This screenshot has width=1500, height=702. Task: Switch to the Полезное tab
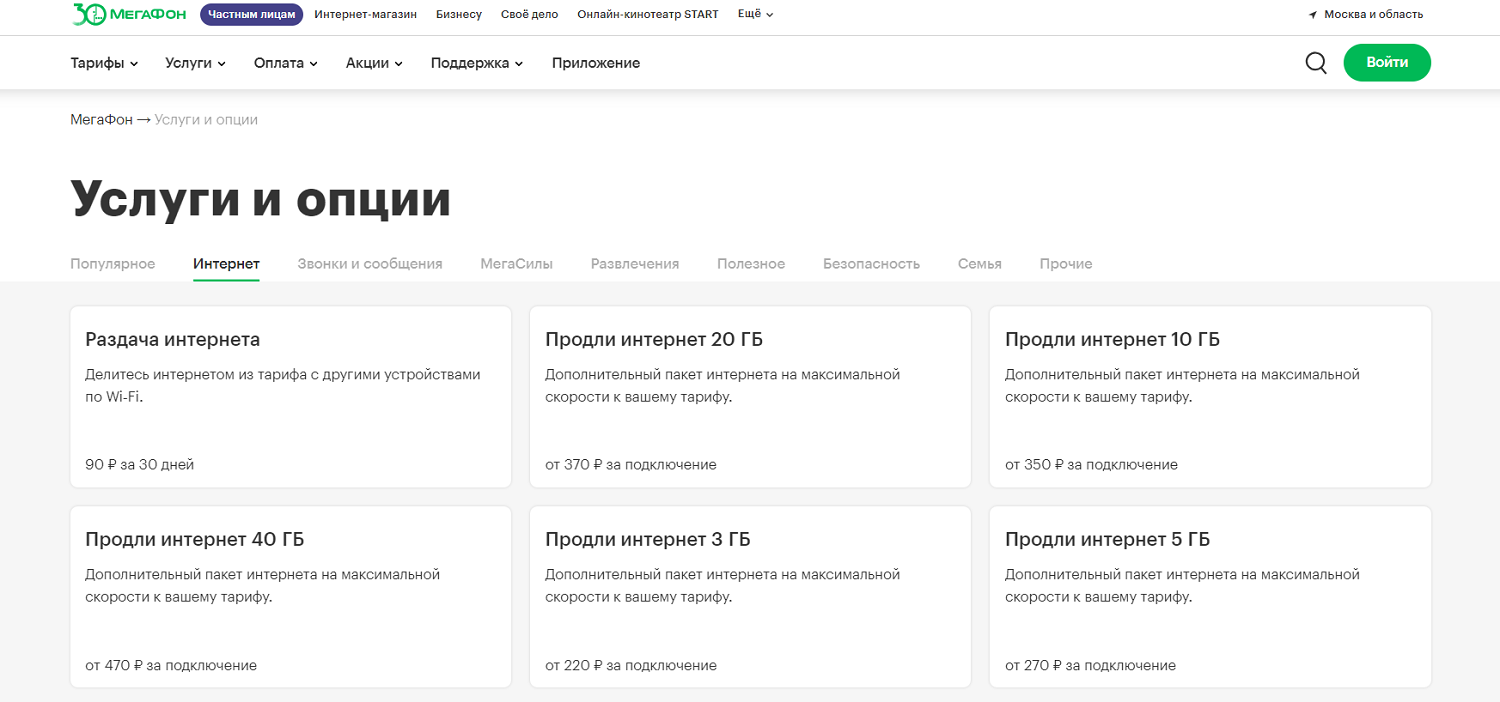coord(751,264)
